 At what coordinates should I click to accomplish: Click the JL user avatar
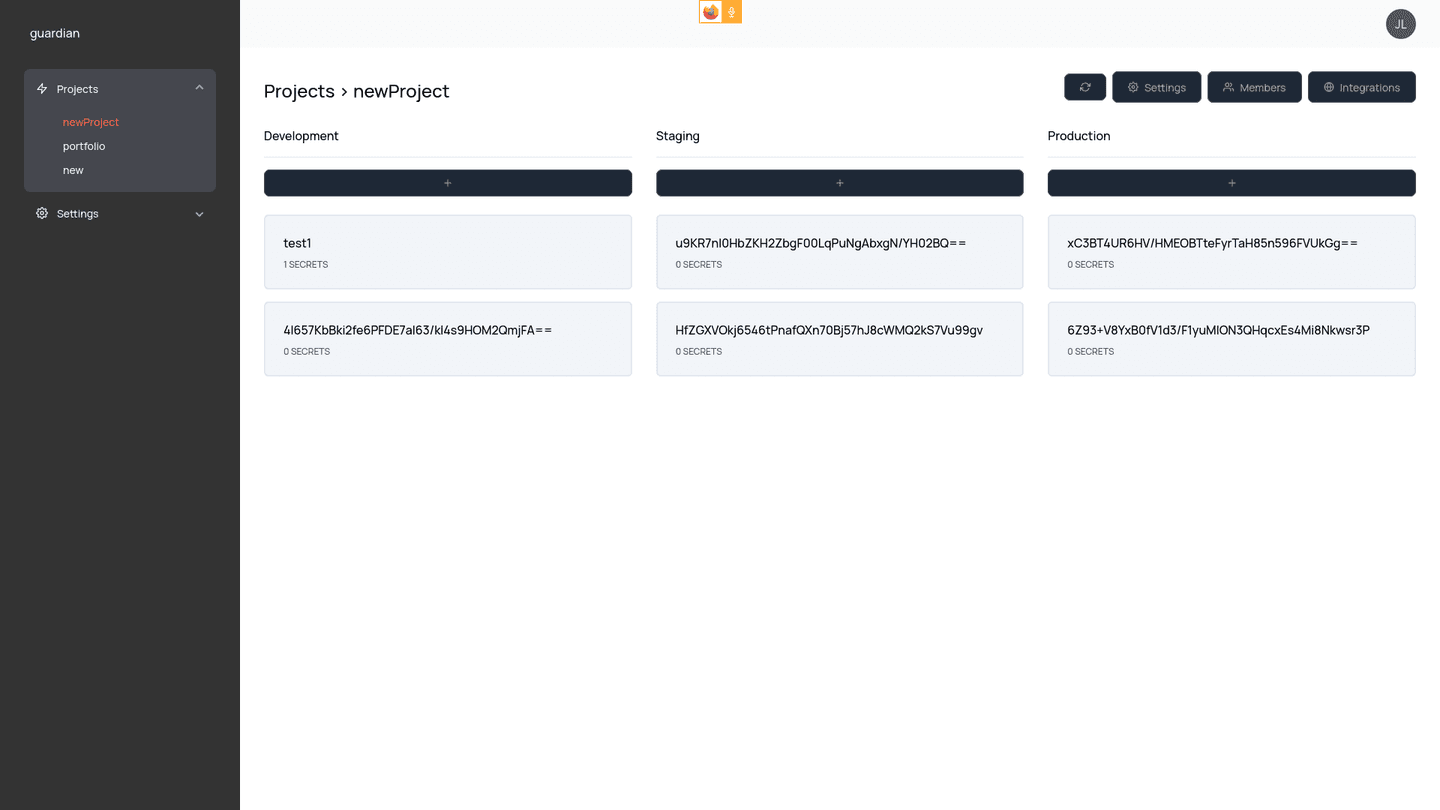tap(1400, 24)
